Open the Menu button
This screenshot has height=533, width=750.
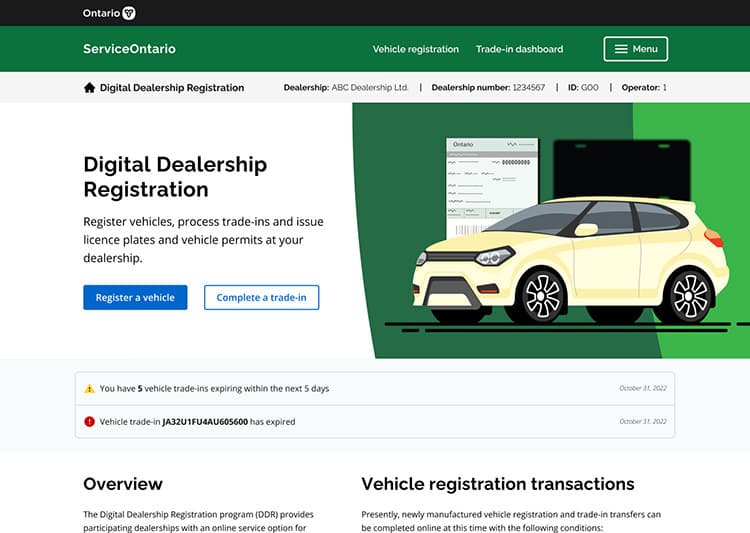[x=636, y=49]
